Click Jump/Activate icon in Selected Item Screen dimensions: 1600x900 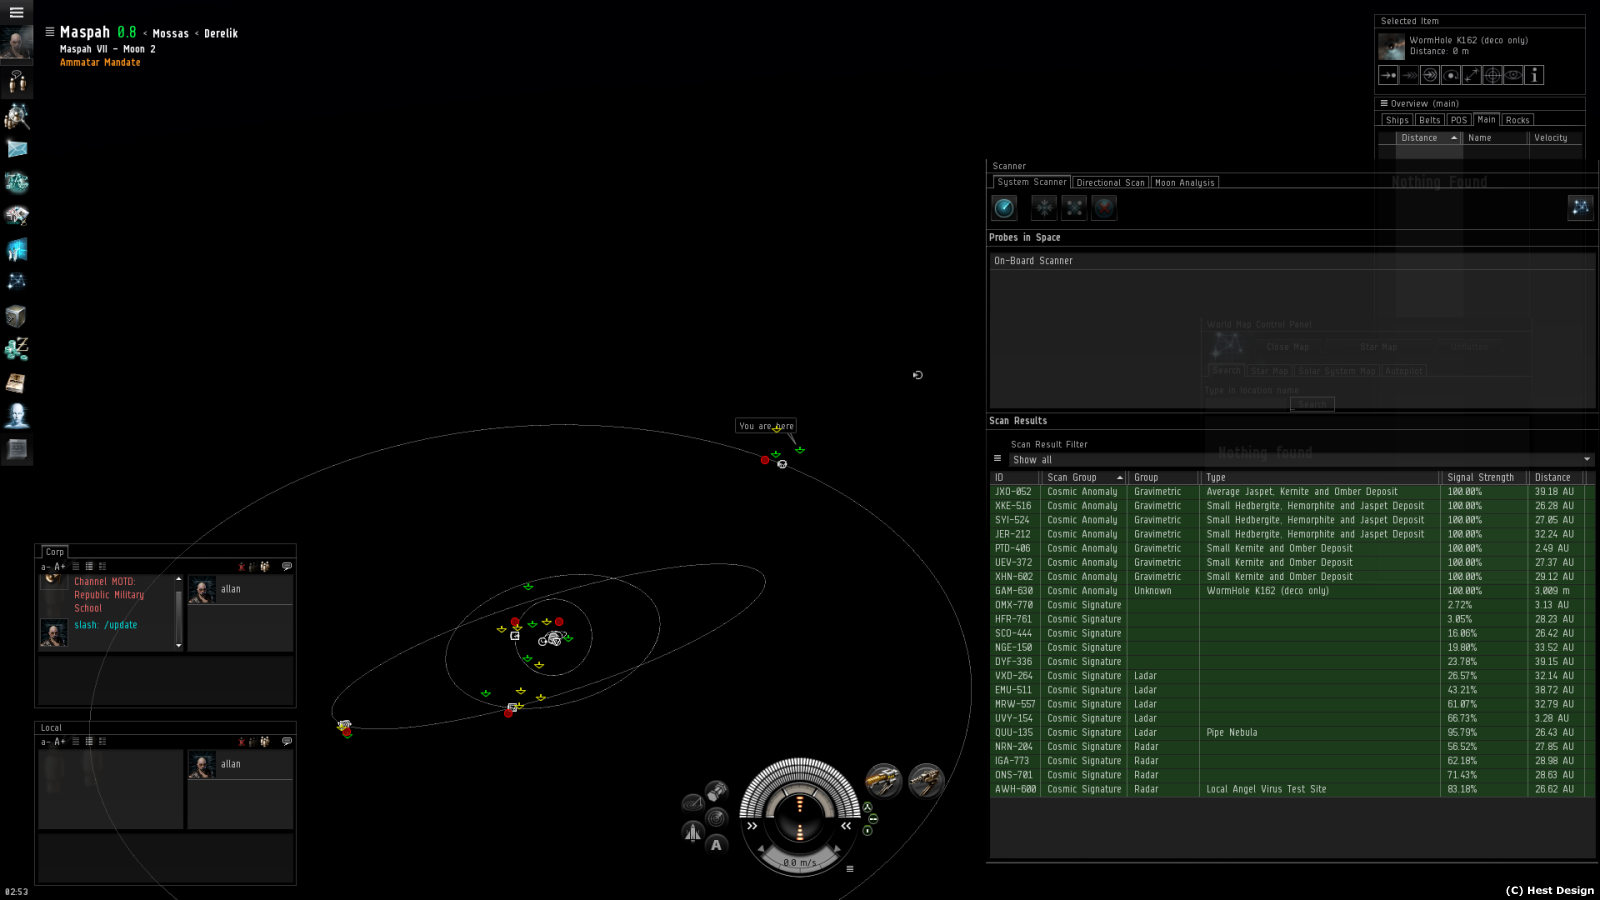click(1430, 75)
